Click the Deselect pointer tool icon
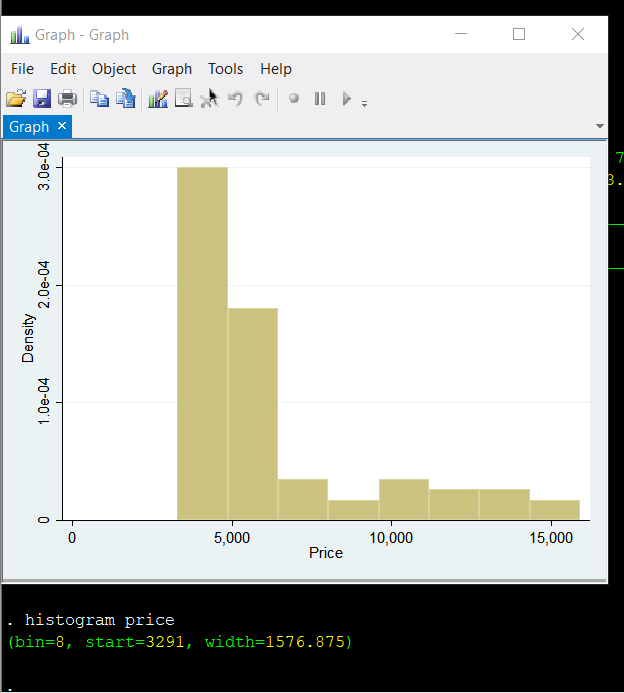This screenshot has height=693, width=624. 209,99
